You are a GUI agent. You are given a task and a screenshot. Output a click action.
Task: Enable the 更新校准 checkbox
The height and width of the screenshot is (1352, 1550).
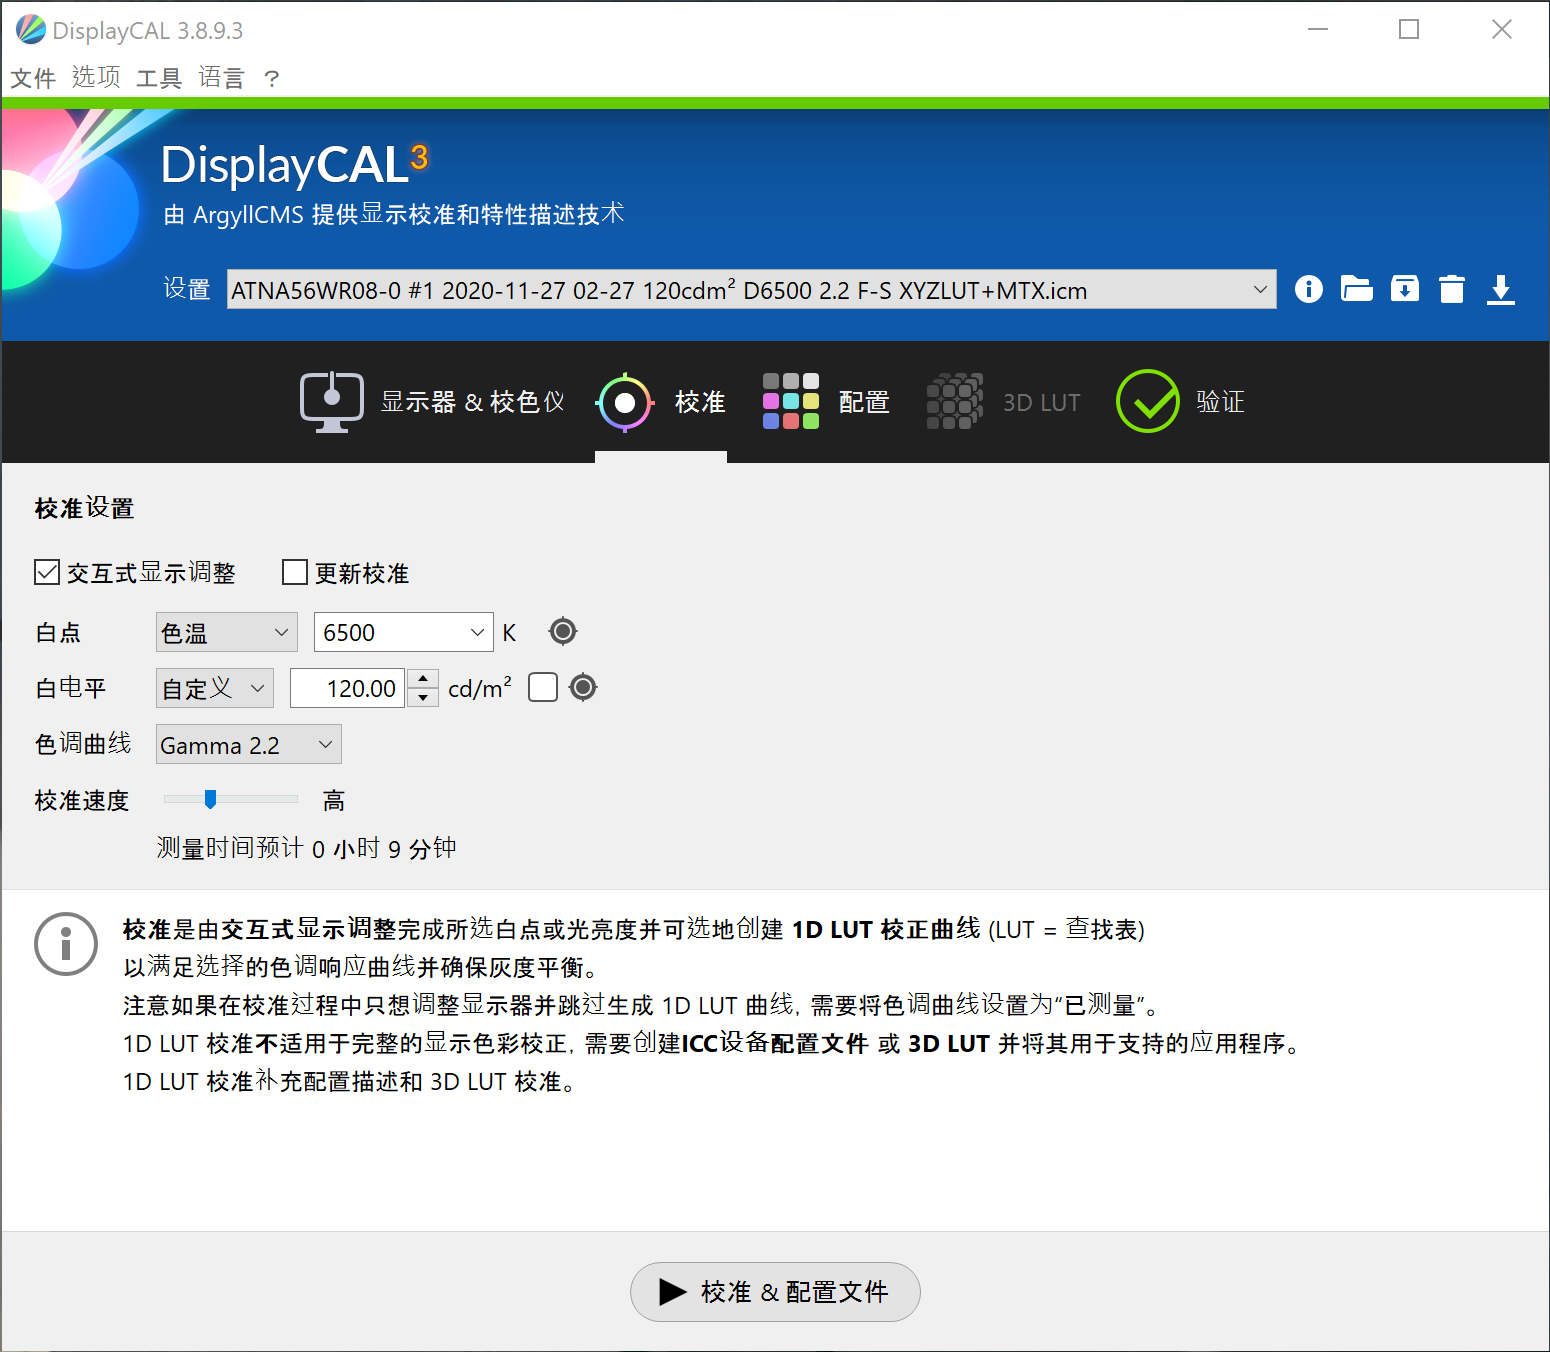(x=295, y=572)
